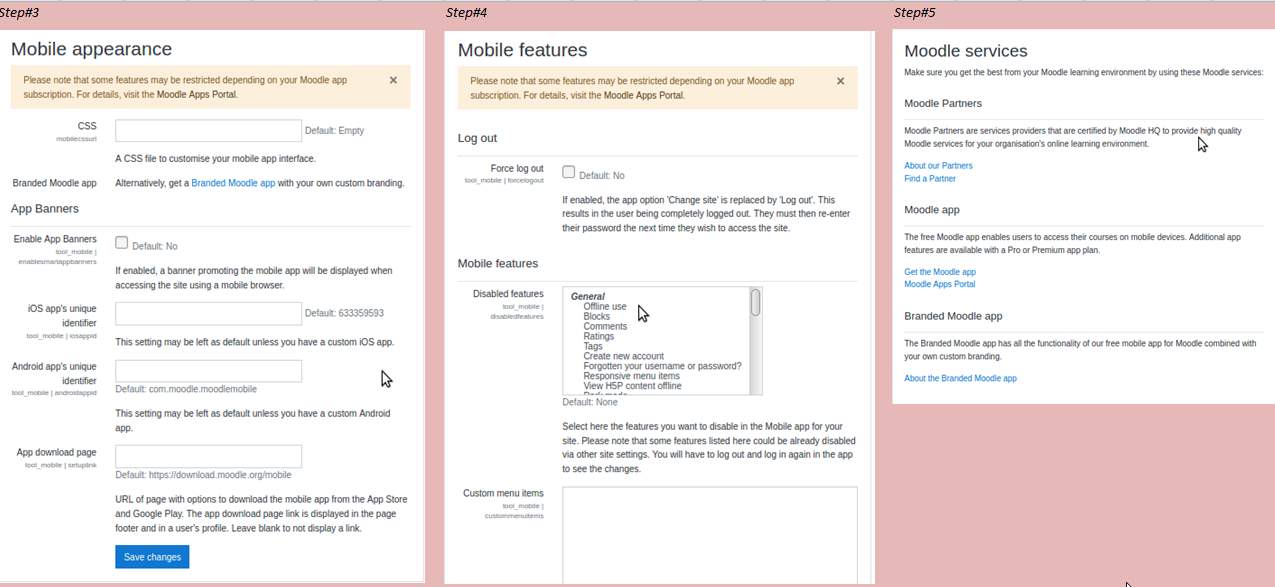Dismiss the Mobile appearance notice with X
The height and width of the screenshot is (587, 1275).
[x=393, y=80]
